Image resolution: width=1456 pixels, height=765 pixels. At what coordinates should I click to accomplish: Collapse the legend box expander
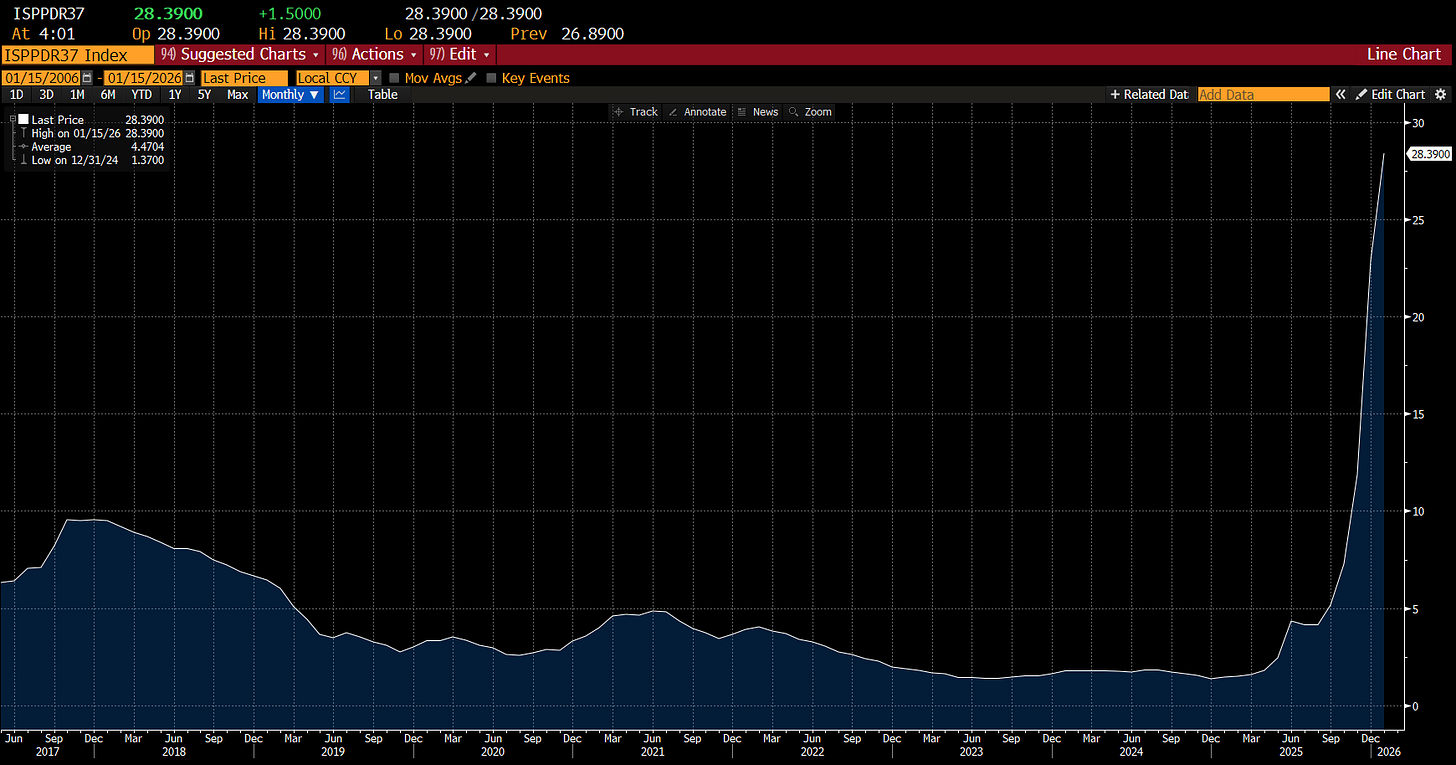13,120
